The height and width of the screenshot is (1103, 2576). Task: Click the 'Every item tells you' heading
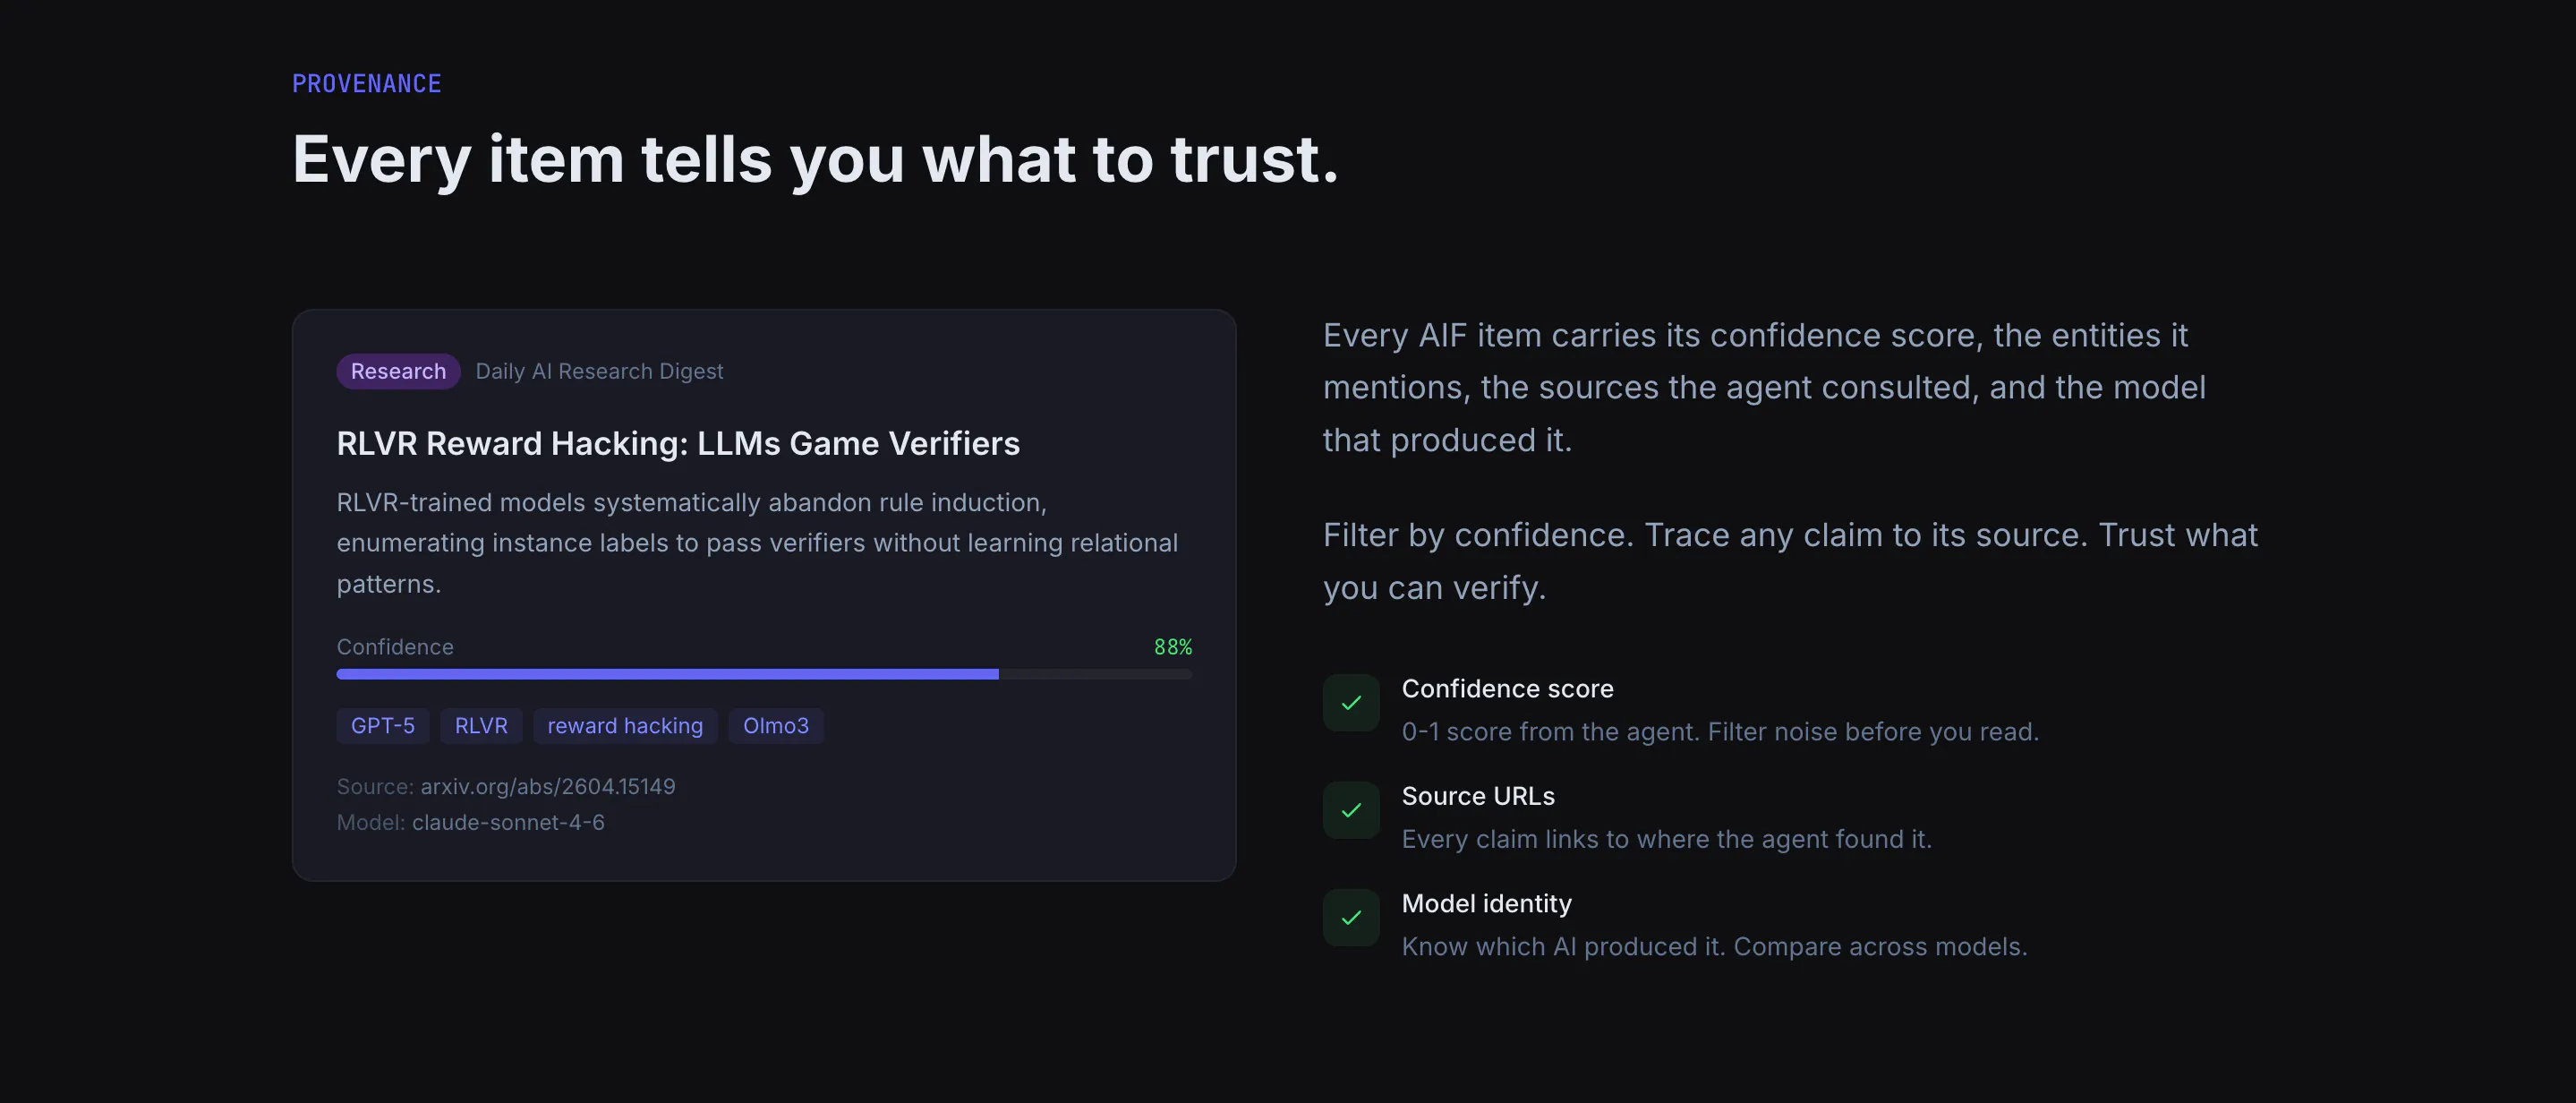[x=815, y=160]
